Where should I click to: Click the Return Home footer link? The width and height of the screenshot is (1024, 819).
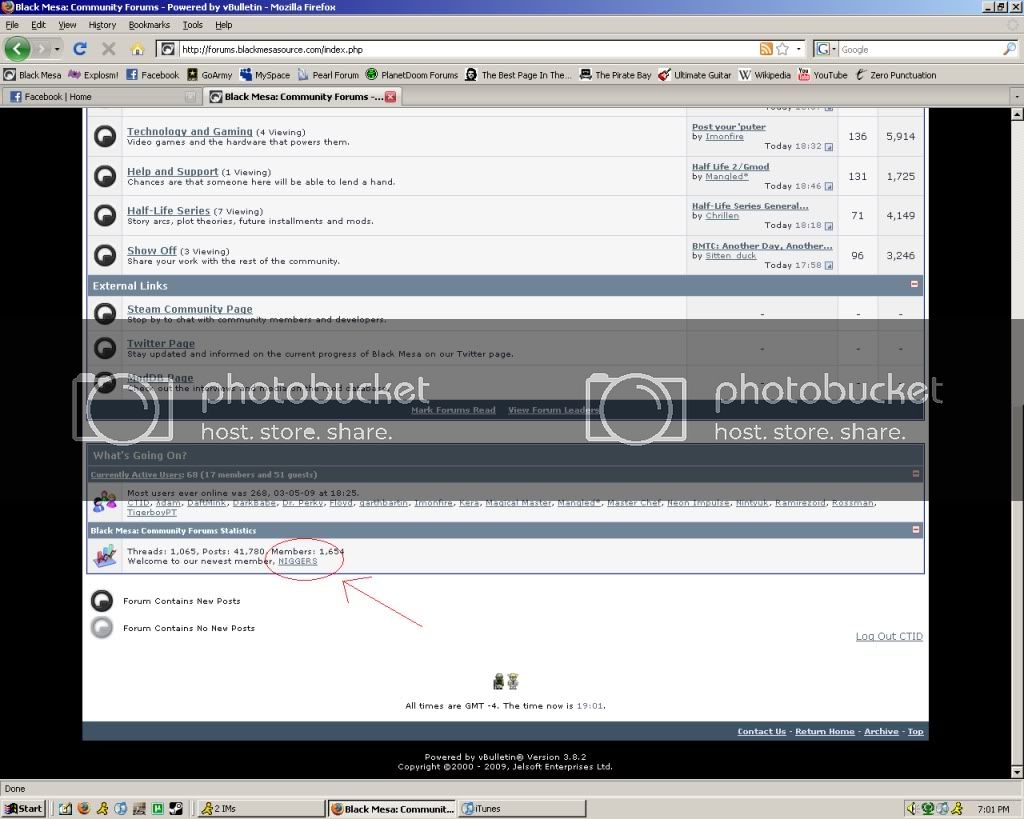pyautogui.click(x=825, y=731)
